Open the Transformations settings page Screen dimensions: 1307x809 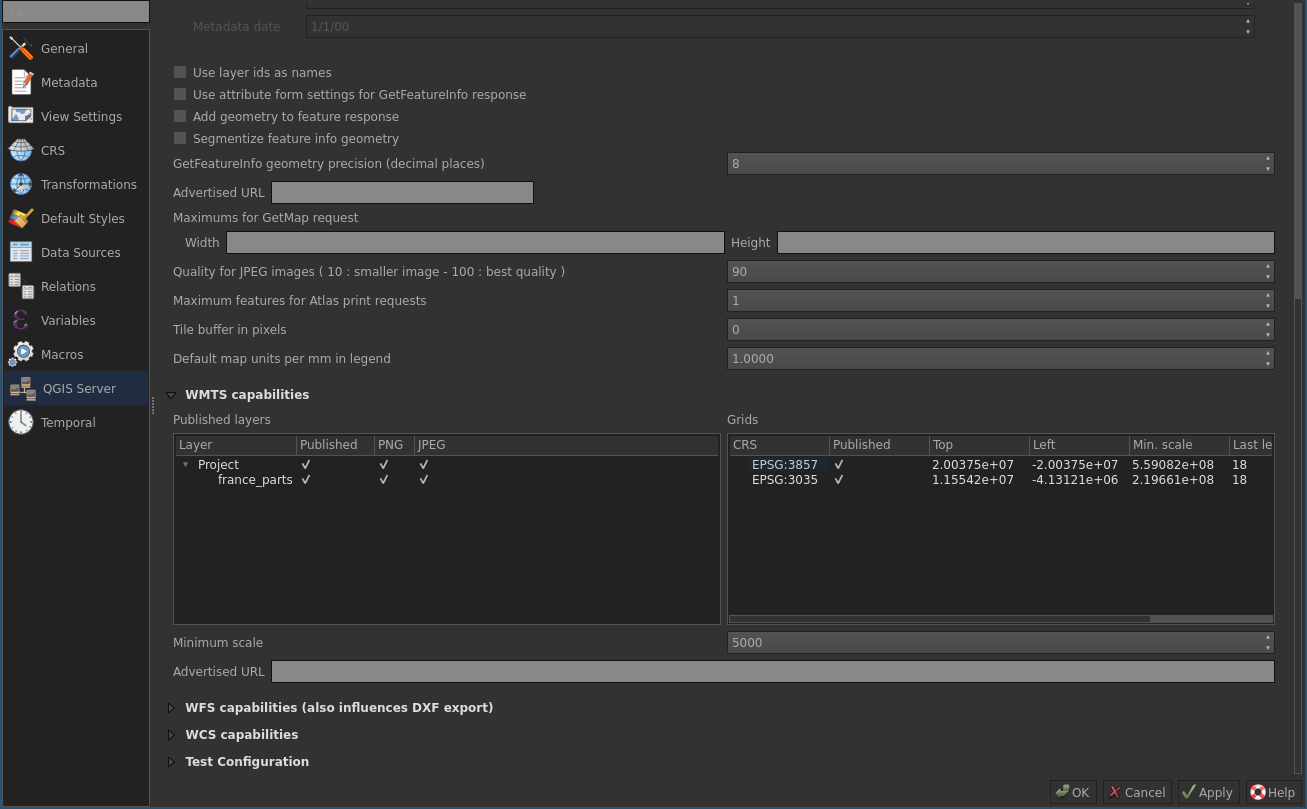coord(88,184)
